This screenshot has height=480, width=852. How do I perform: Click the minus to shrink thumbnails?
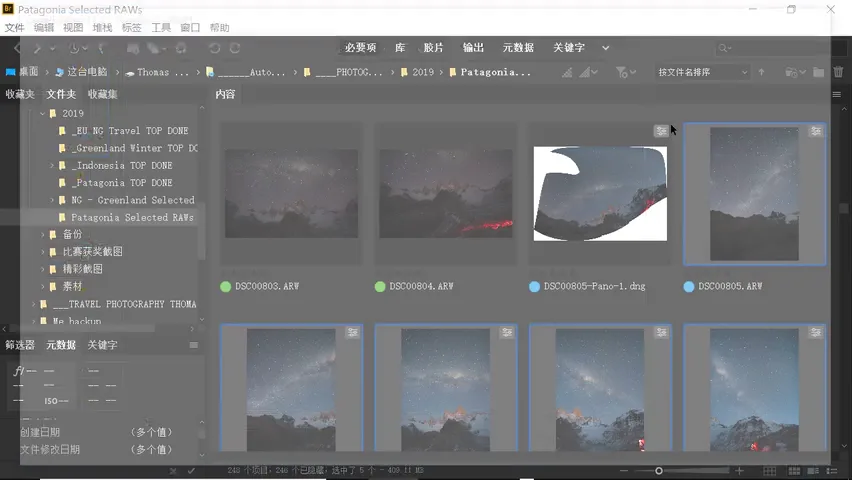[x=624, y=471]
